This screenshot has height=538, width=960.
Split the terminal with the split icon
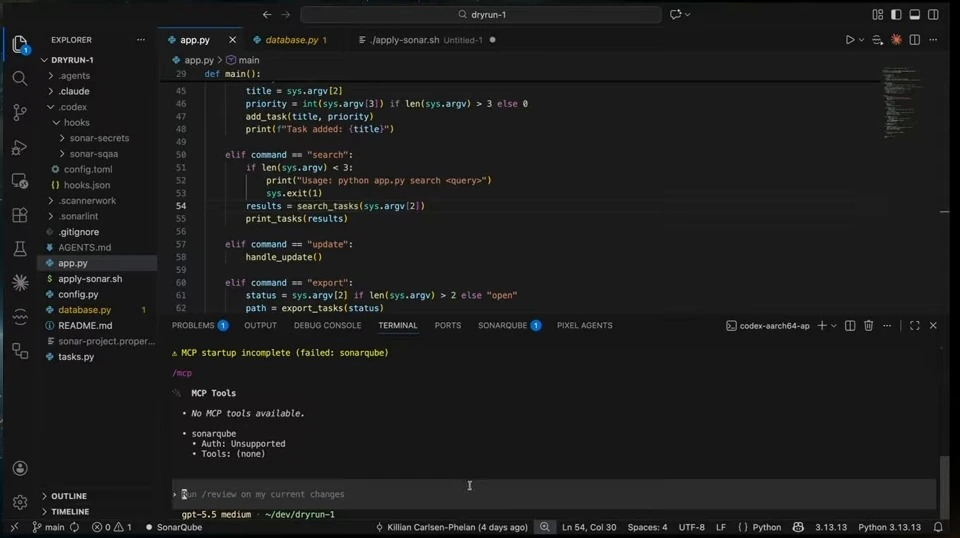pos(850,326)
